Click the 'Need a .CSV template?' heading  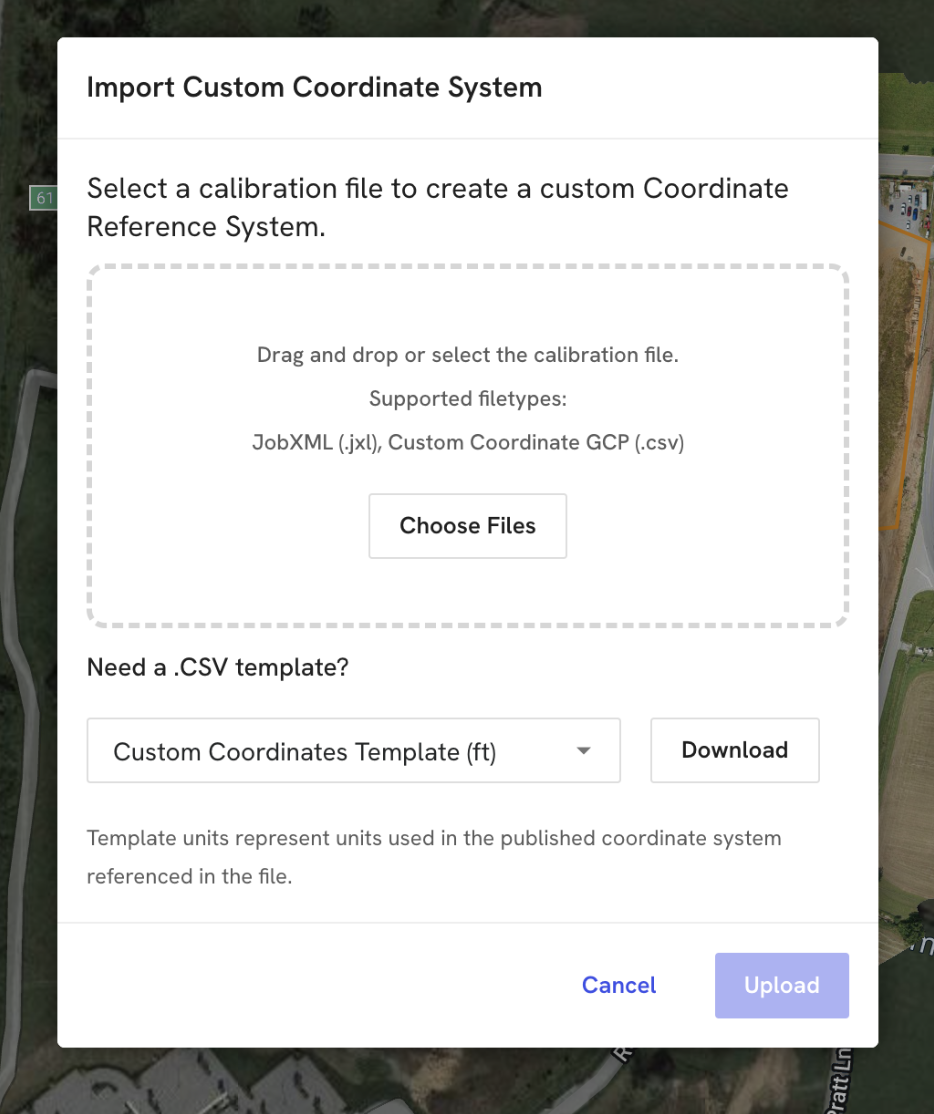pos(217,667)
